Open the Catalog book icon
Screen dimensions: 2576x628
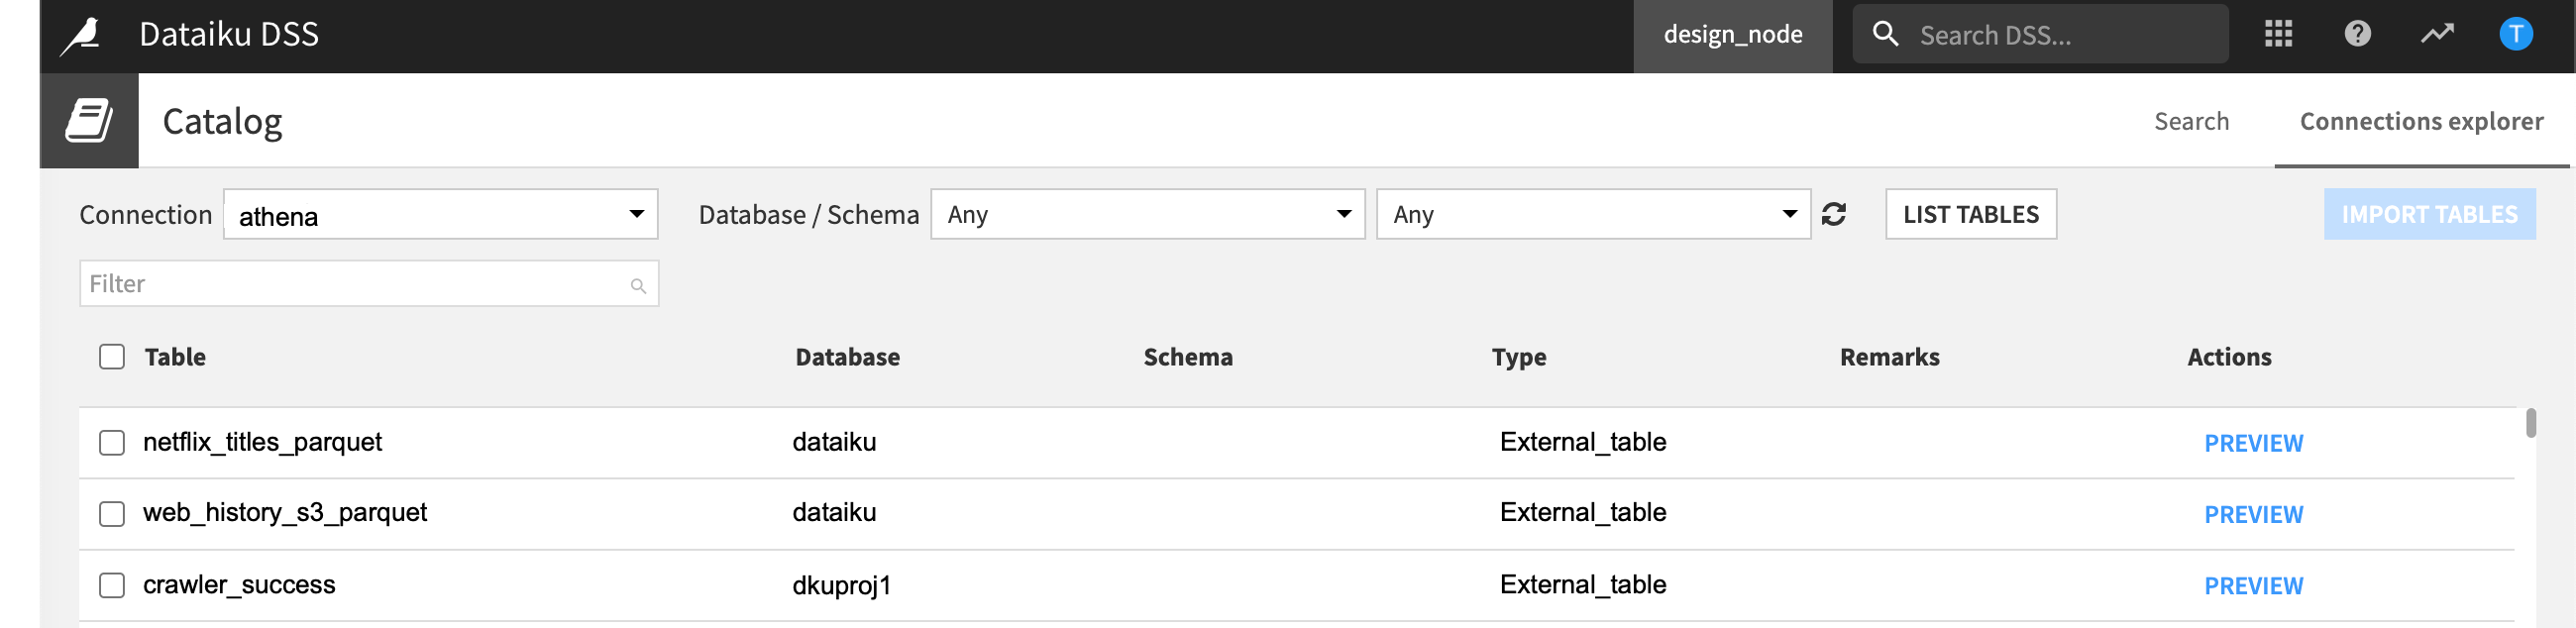point(89,120)
